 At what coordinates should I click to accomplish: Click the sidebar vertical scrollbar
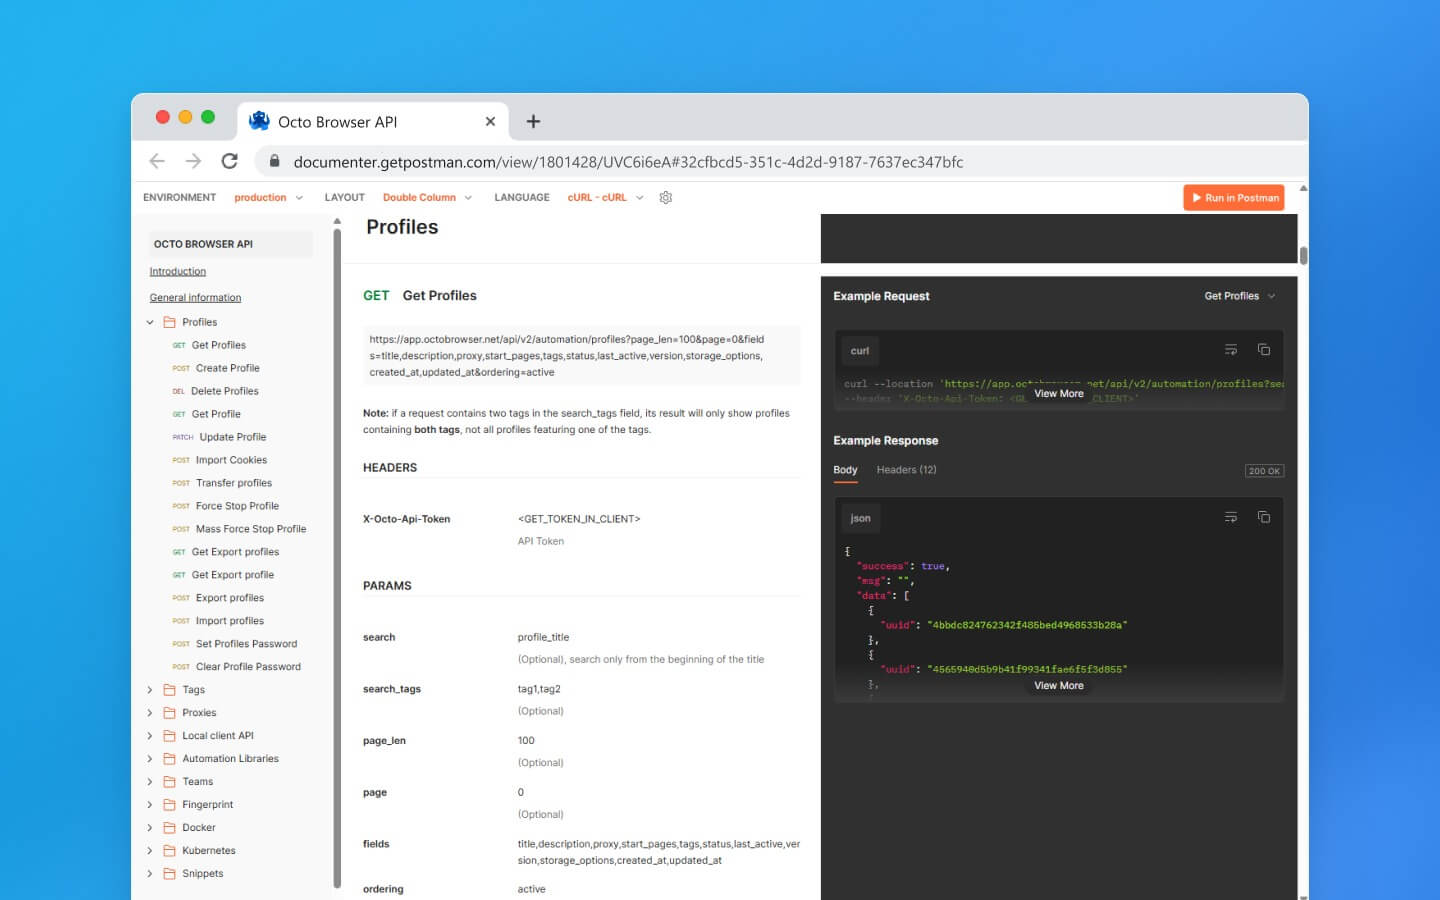click(337, 557)
